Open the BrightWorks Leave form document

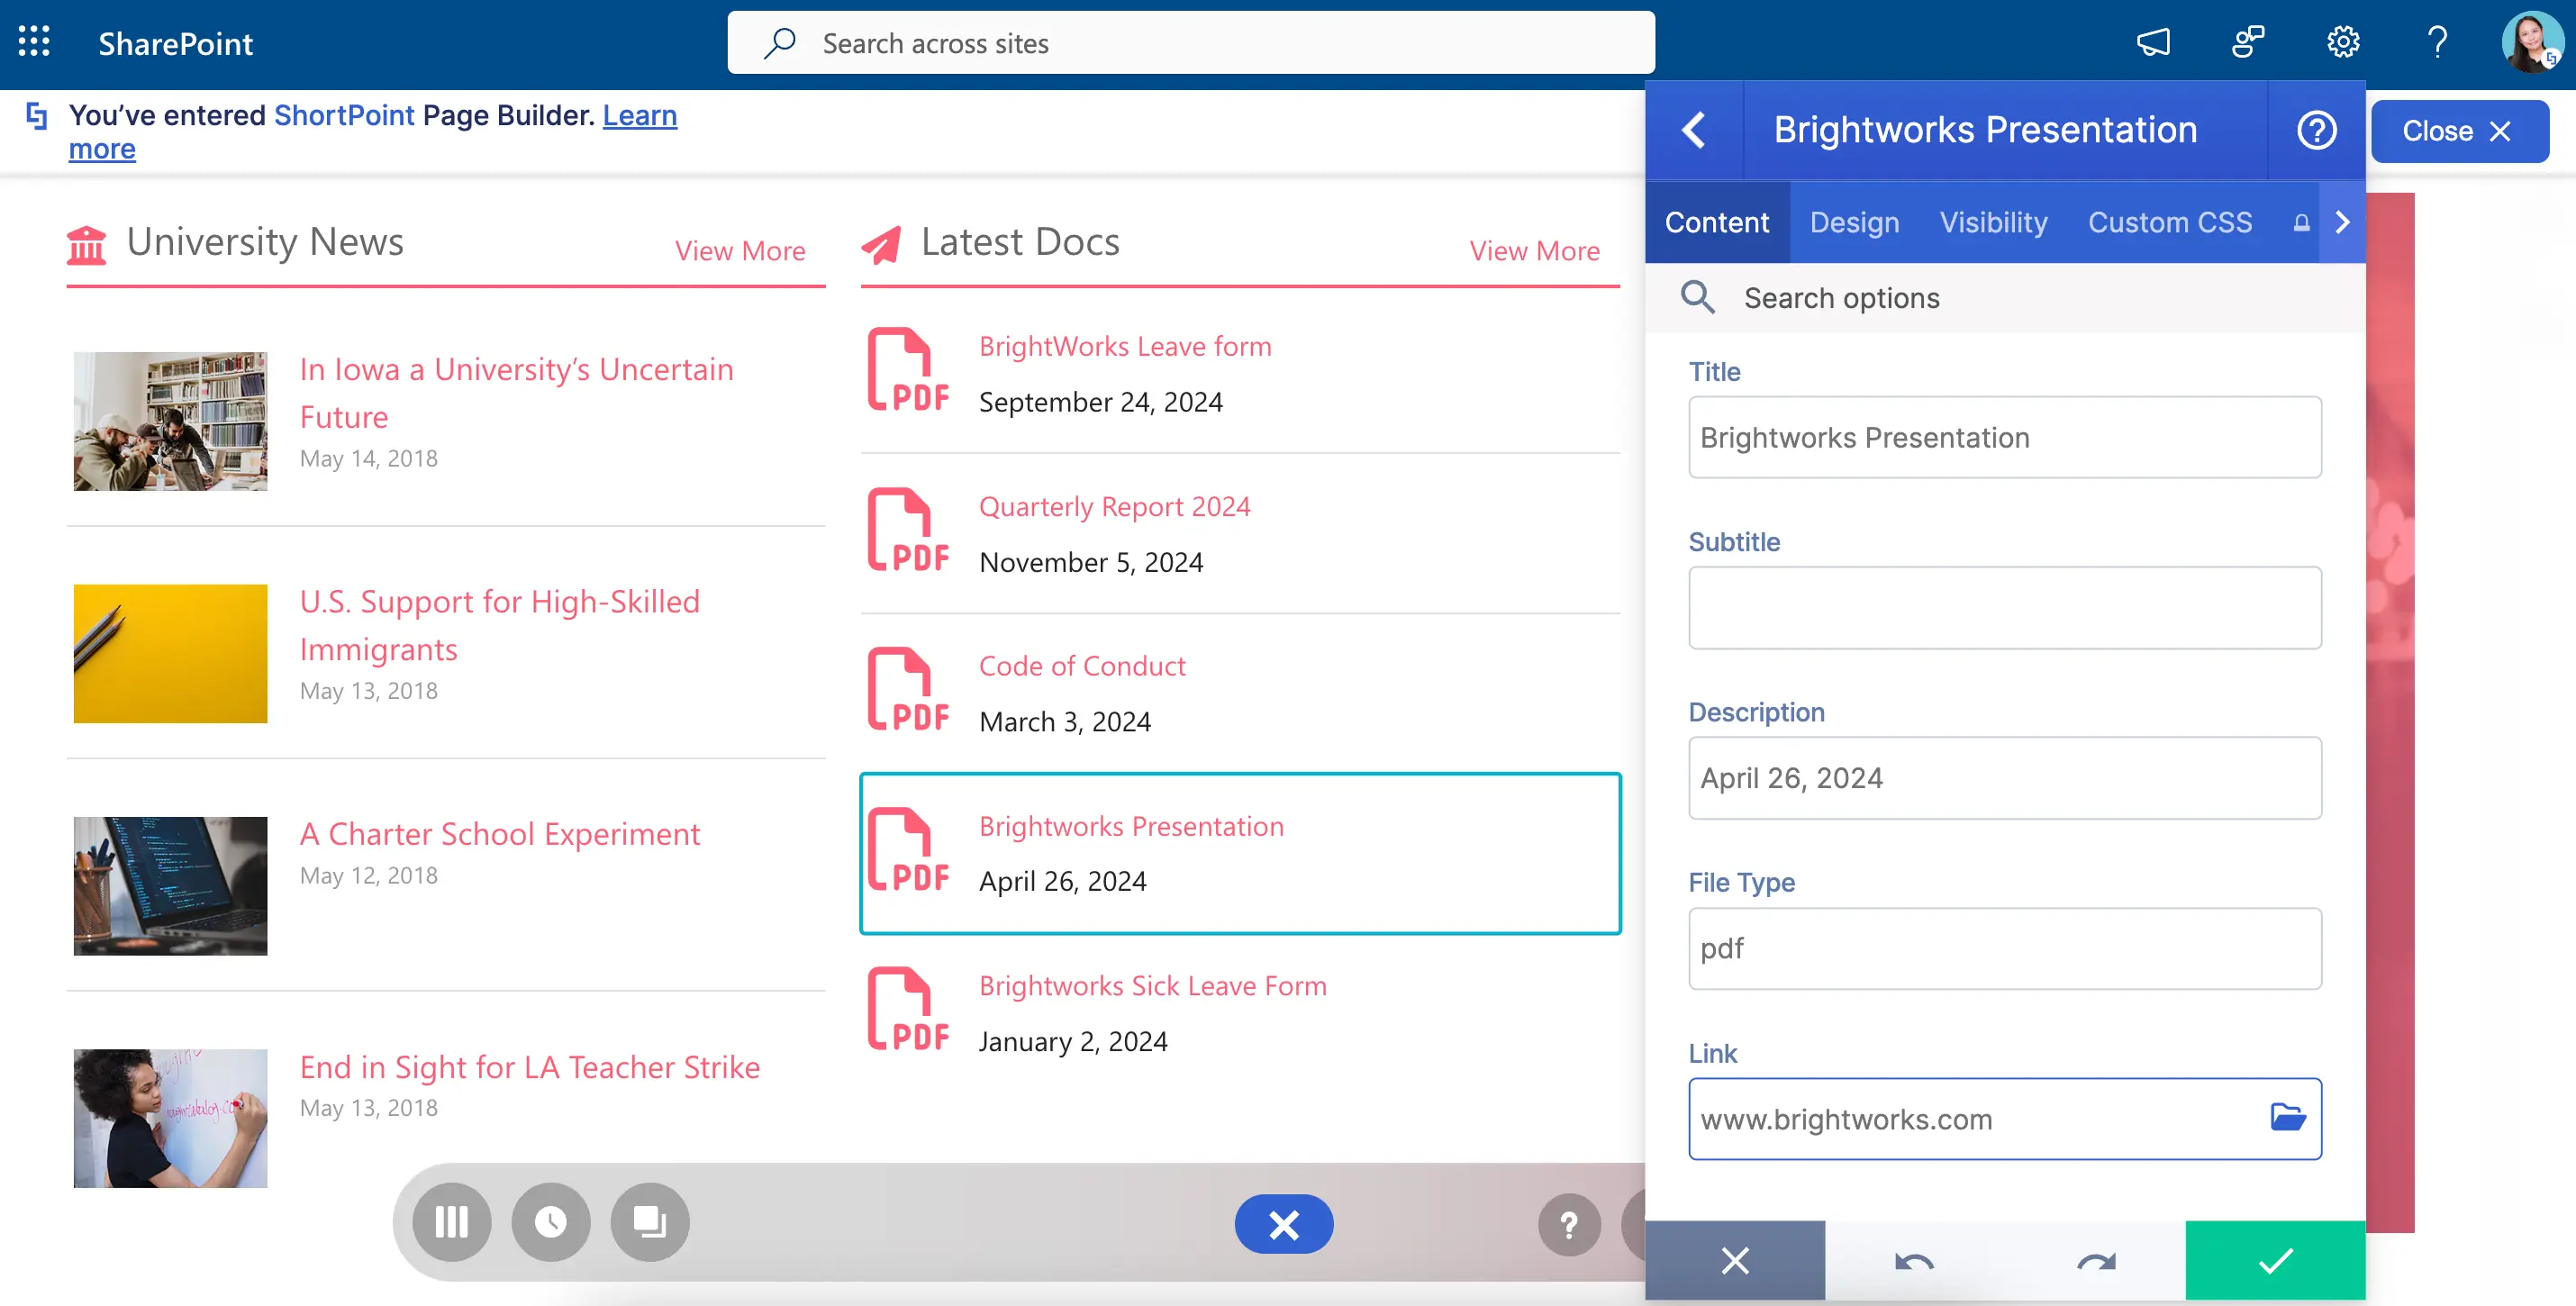tap(1125, 346)
